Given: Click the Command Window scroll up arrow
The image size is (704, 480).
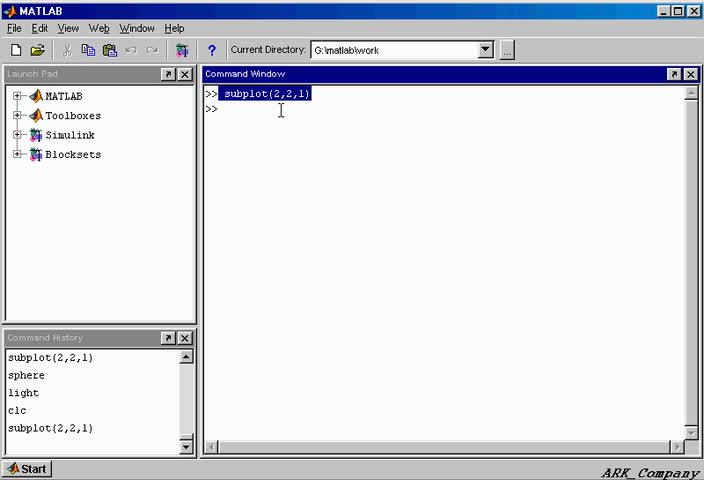Looking at the screenshot, I should click(691, 93).
